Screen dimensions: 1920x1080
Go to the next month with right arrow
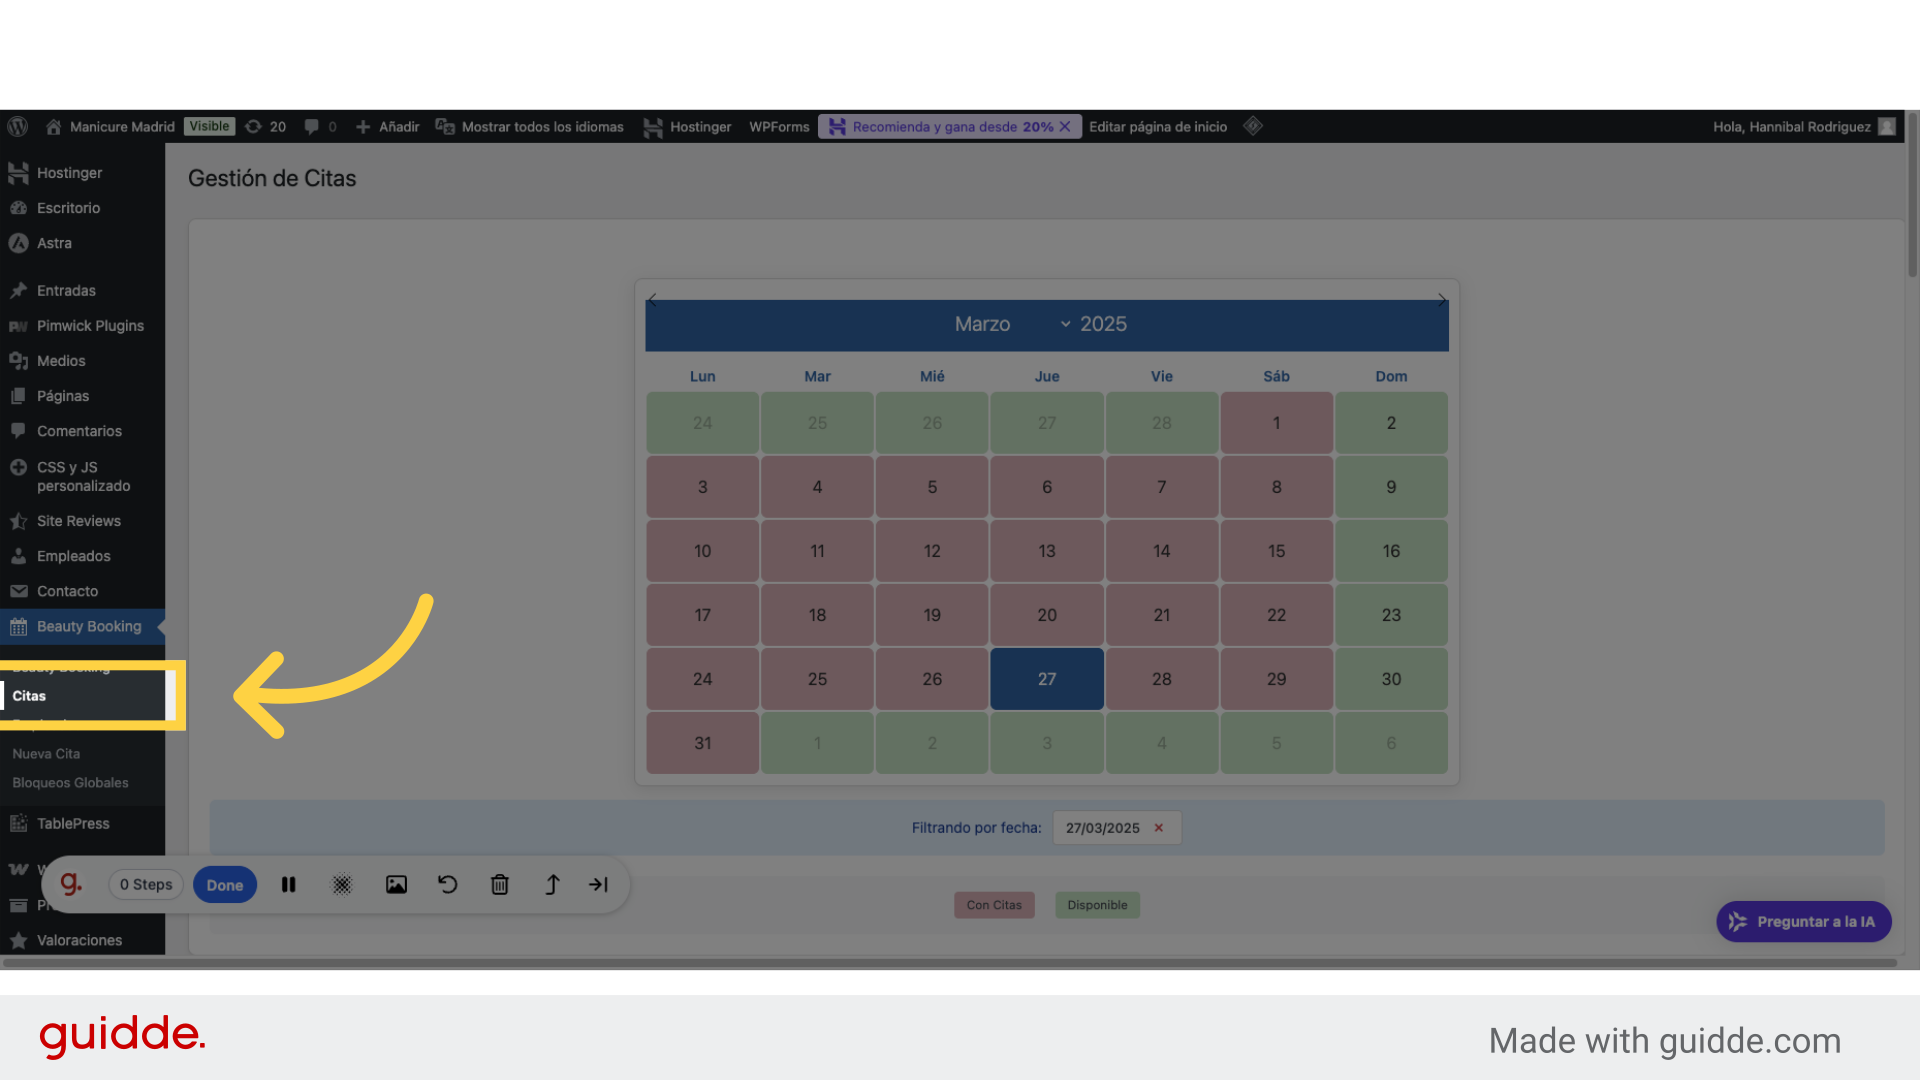1441,300
